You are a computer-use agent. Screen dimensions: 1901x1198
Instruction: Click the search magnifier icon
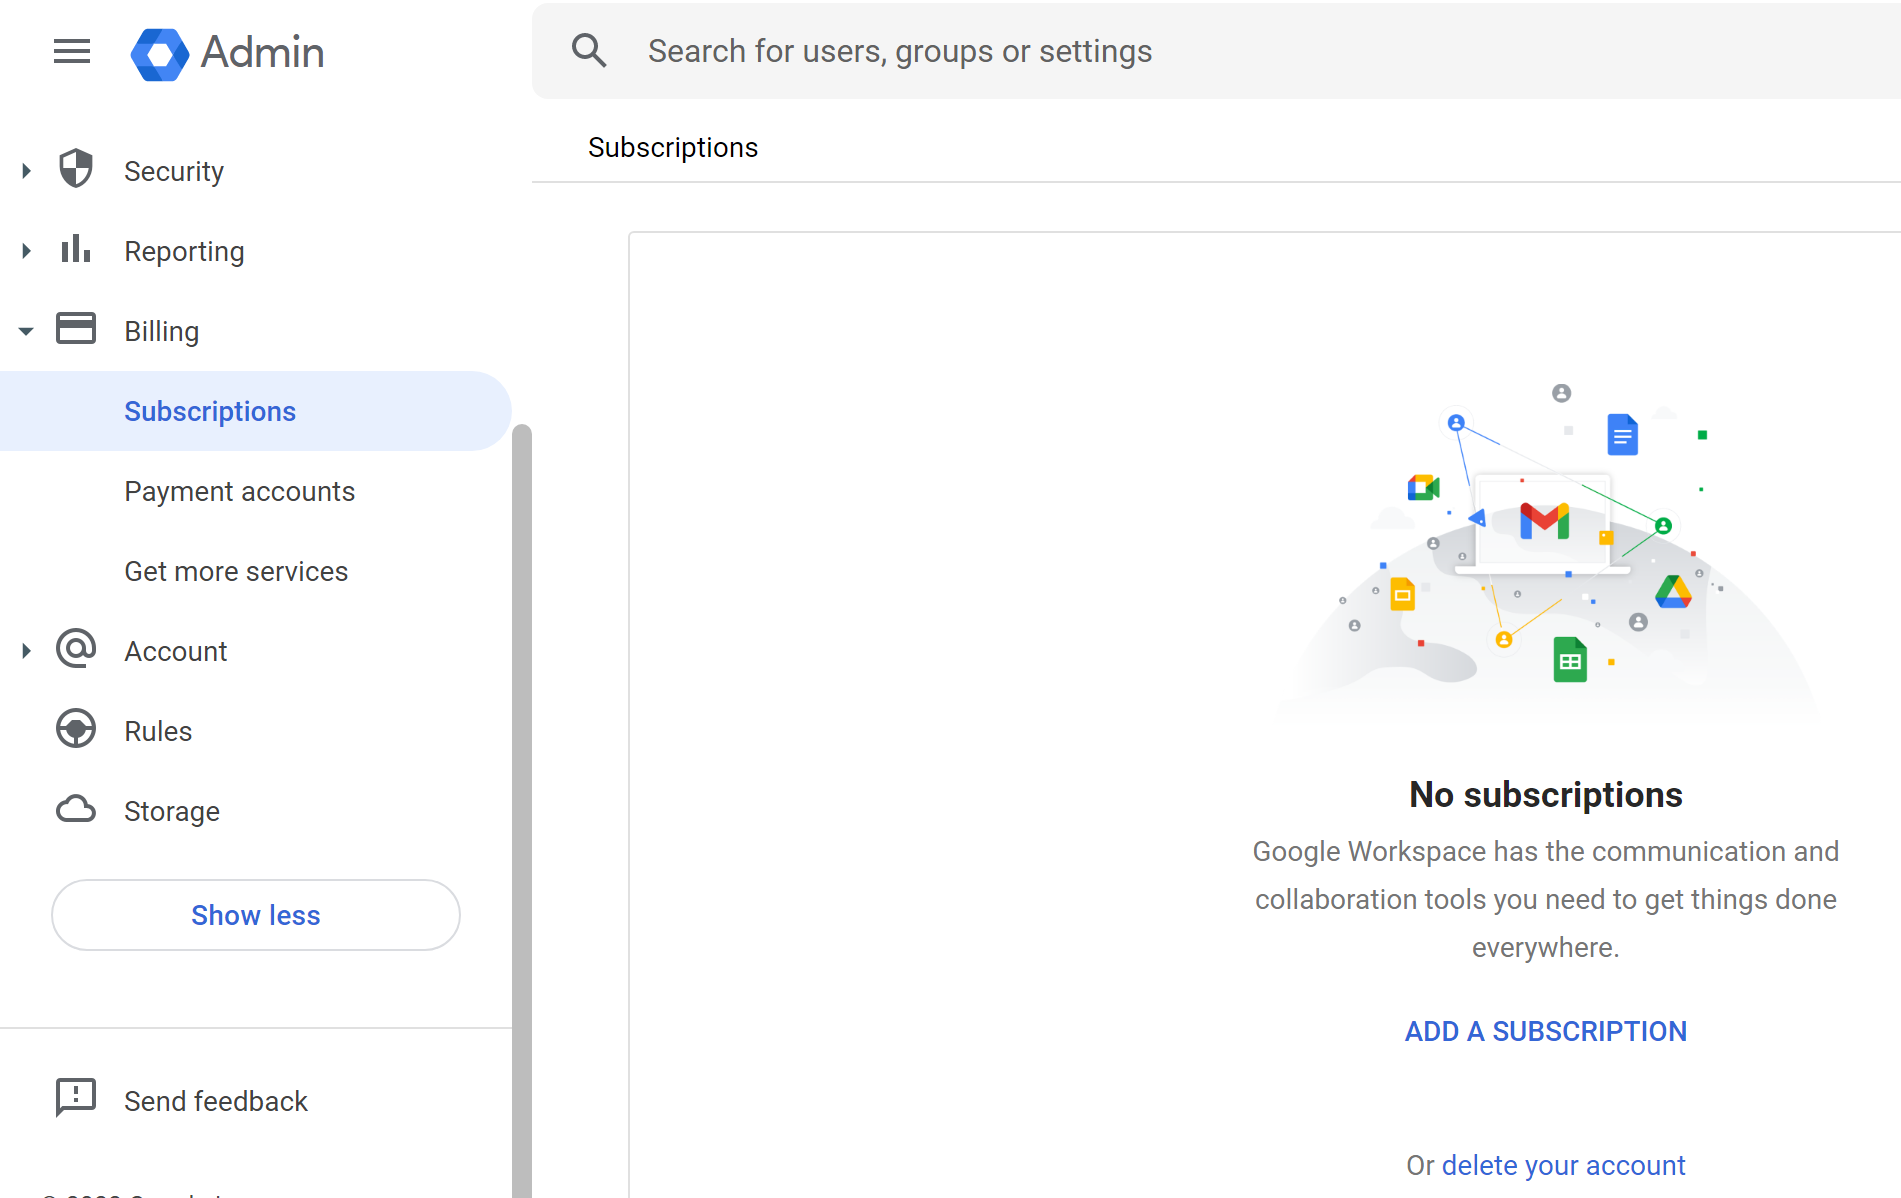click(589, 51)
